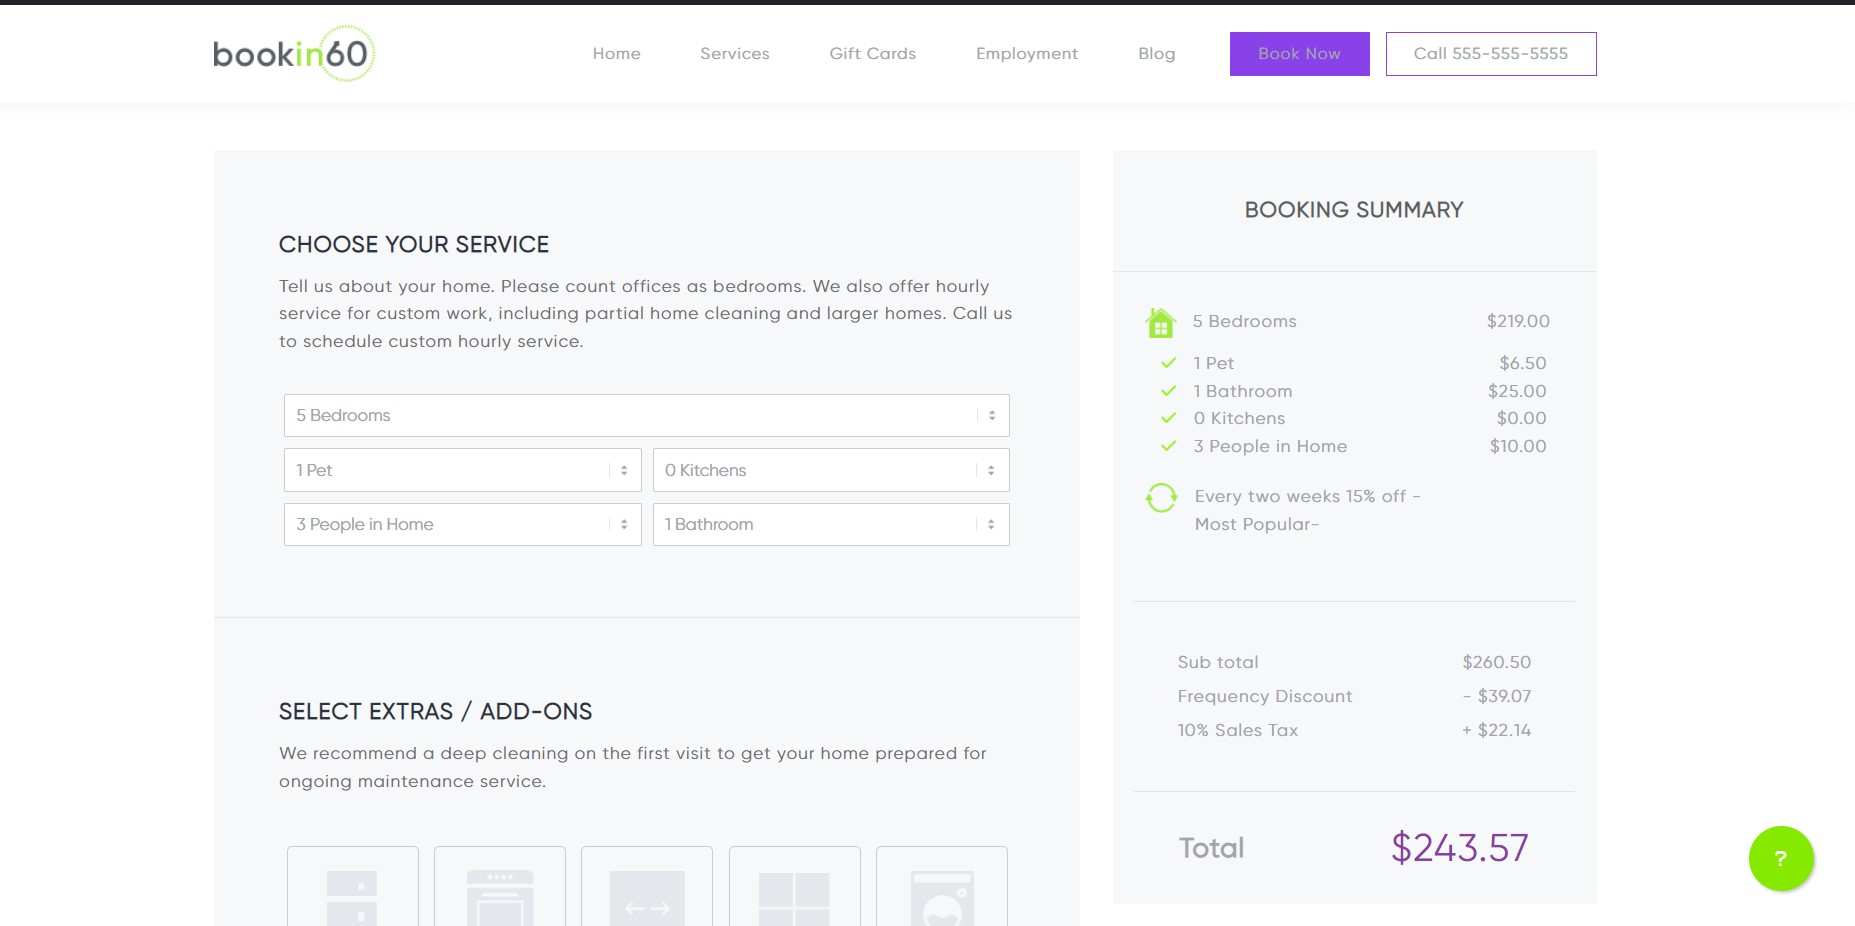Click the checkmark next to 3 People in Home
This screenshot has width=1855, height=926.
(x=1168, y=446)
